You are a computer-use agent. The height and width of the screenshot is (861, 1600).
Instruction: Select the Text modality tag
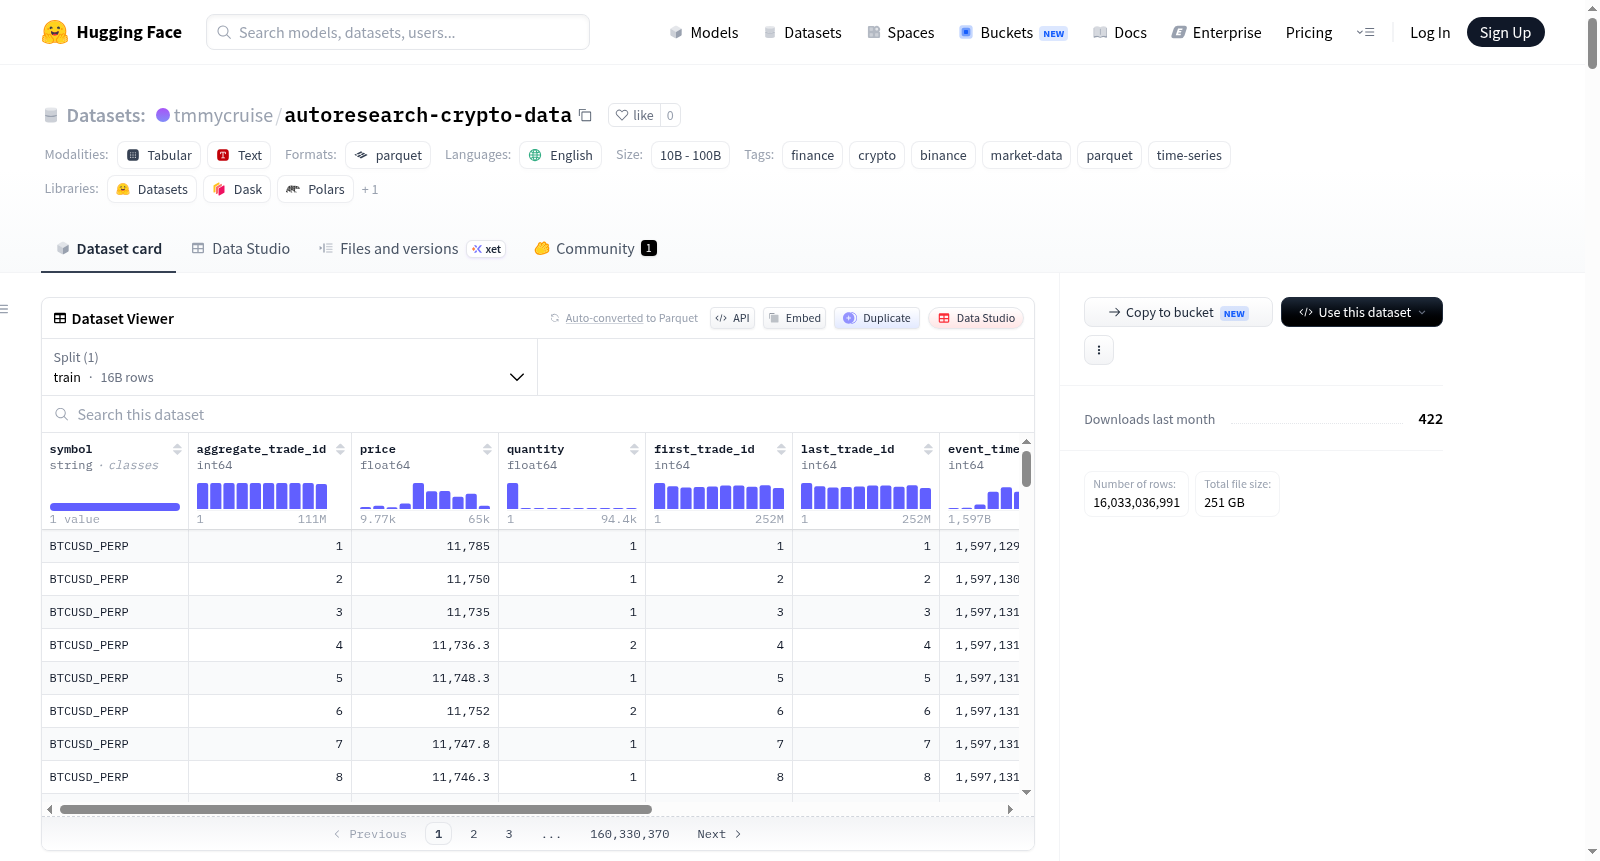point(239,155)
